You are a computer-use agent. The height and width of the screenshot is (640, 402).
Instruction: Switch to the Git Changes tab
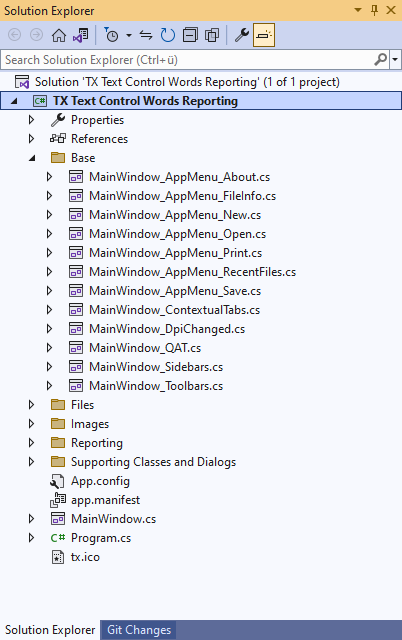139,630
